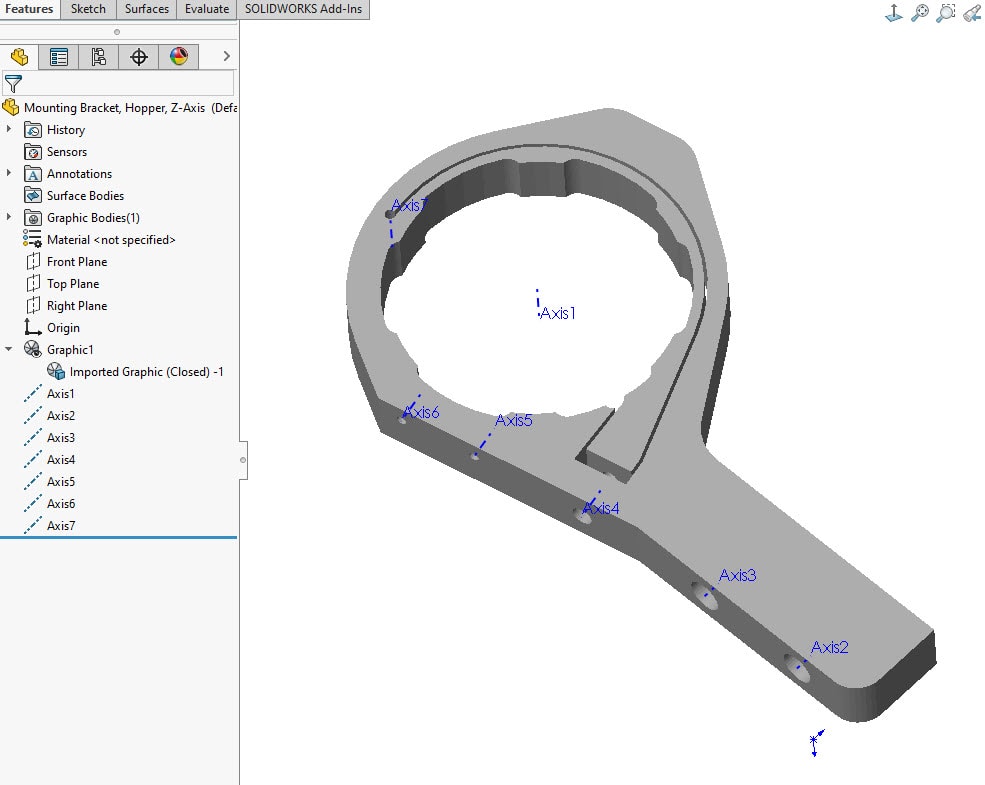985x785 pixels.
Task: Select the Graphic1 feature icon
Action: click(33, 349)
